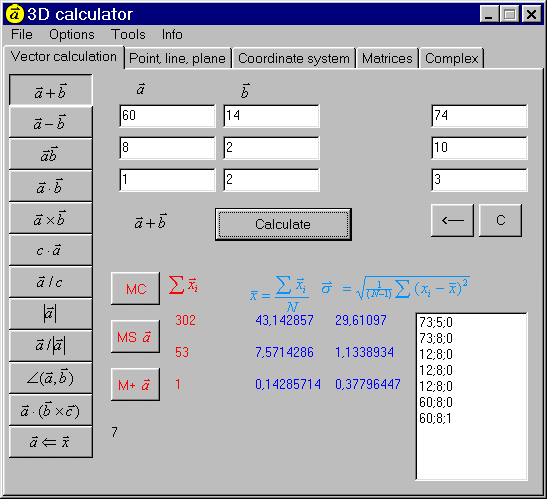Copy result x into vector a

click(x=51, y=442)
